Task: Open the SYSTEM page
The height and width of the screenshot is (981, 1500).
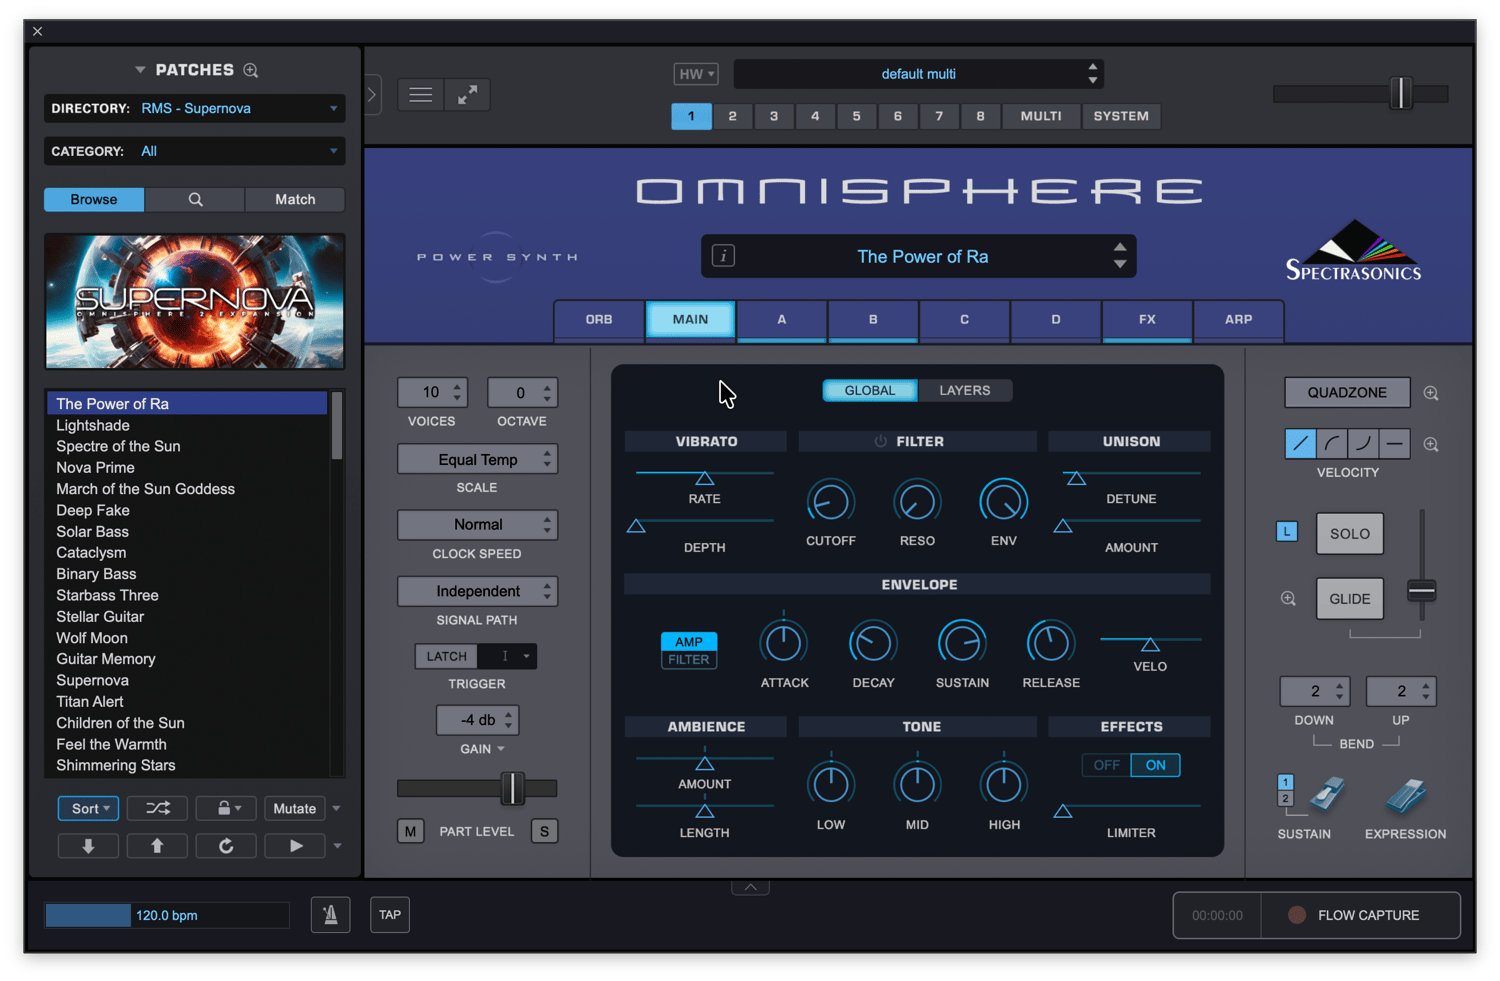Action: pyautogui.click(x=1121, y=116)
